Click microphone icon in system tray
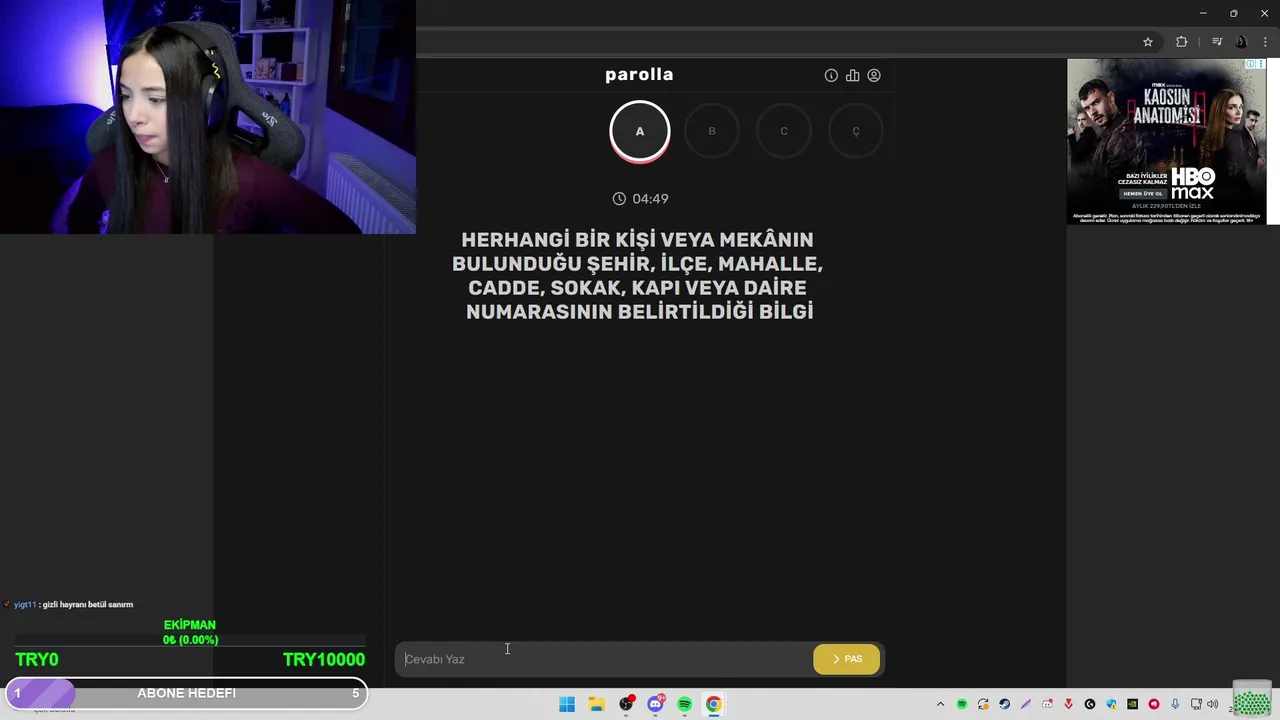 1175,704
